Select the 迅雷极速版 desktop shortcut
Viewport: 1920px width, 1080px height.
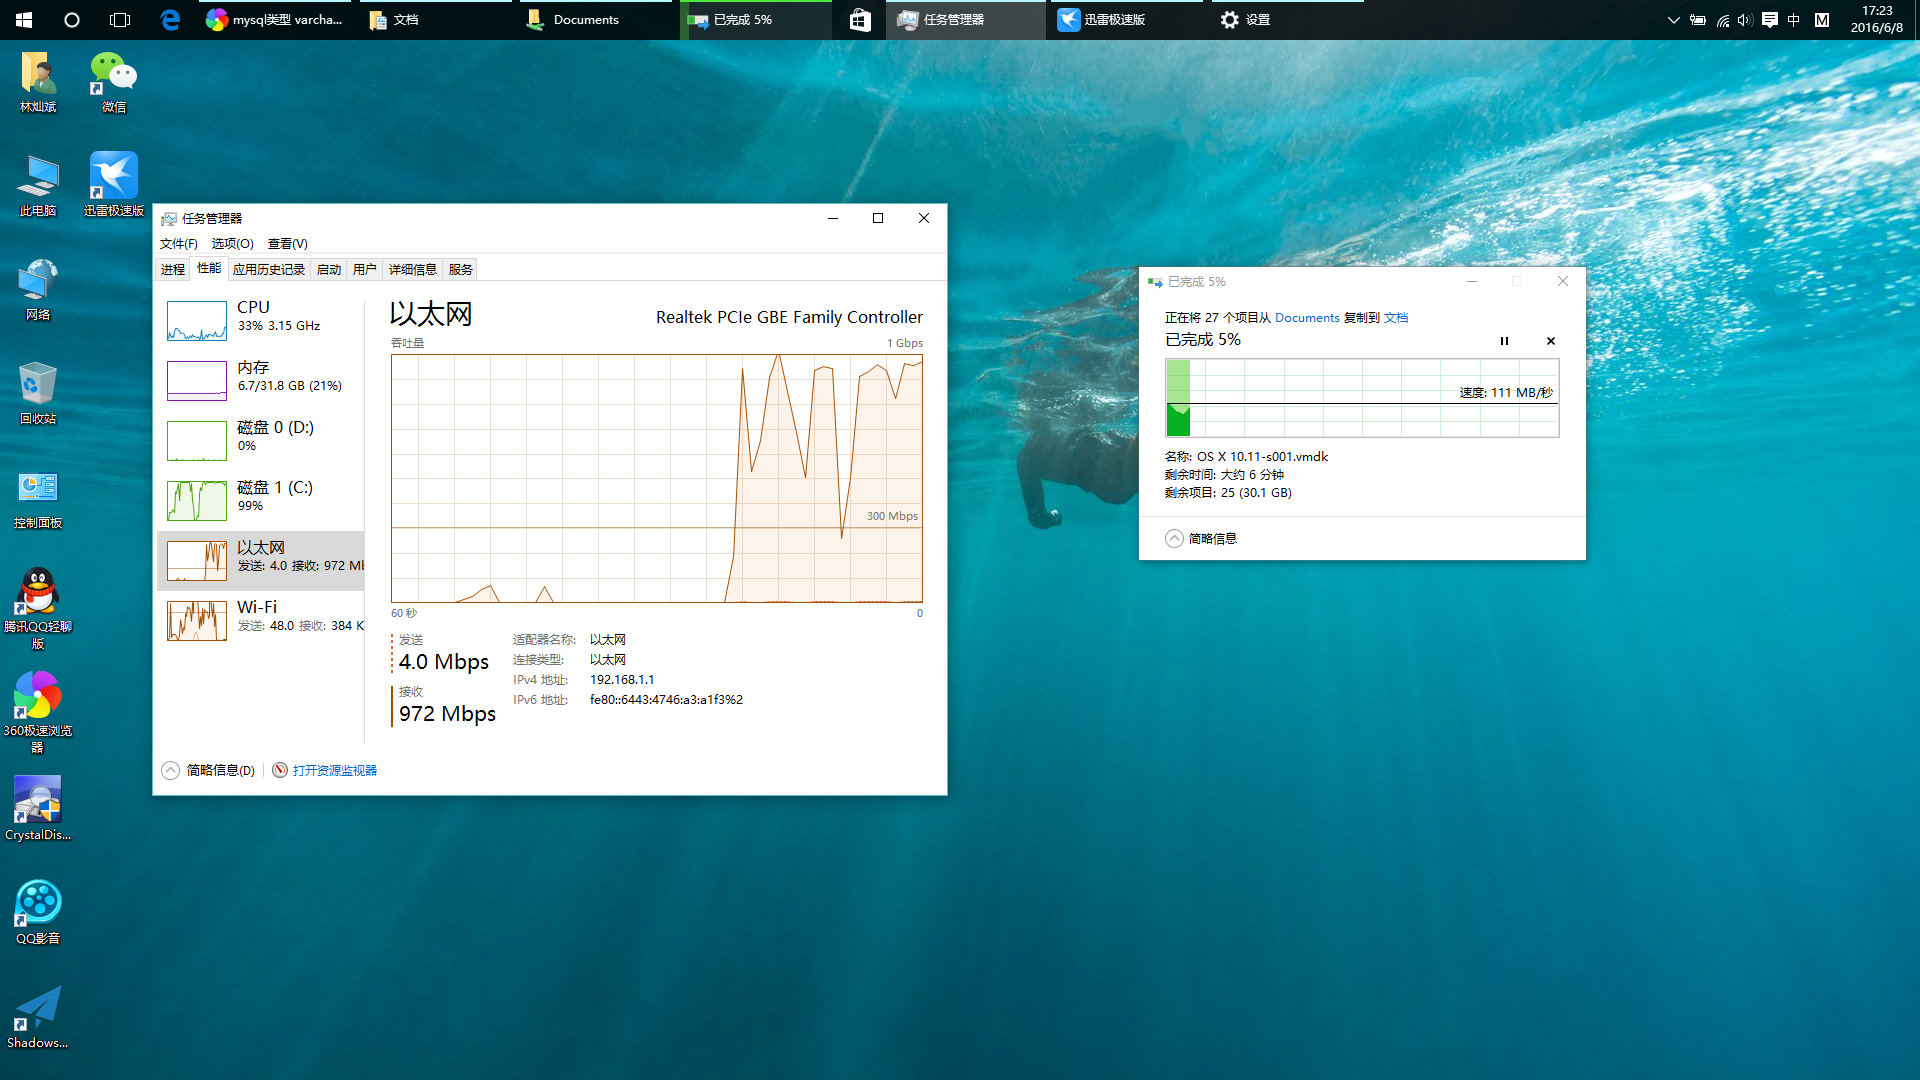point(114,184)
